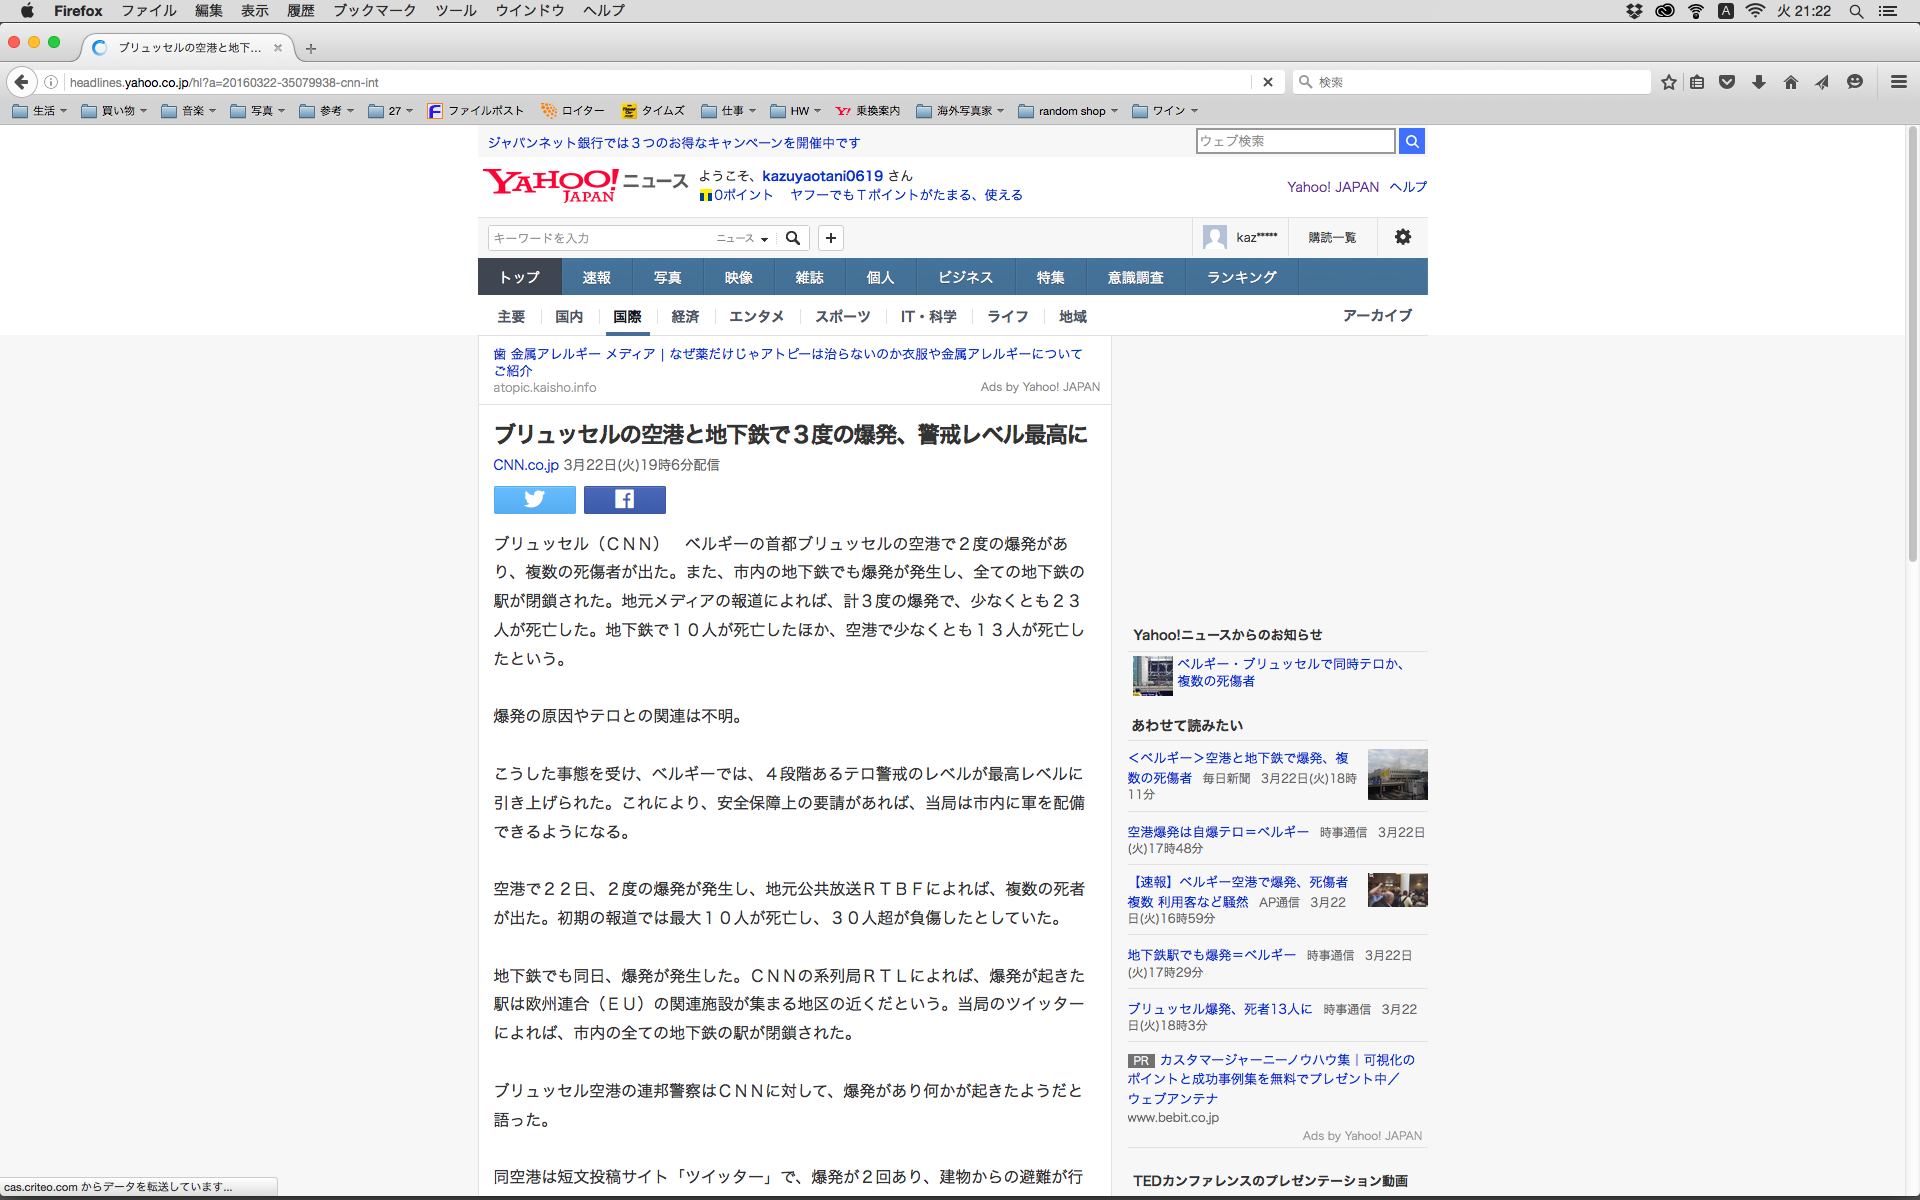1920x1200 pixels.
Task: Click the Yahoo settings gear icon
Action: 1402,237
